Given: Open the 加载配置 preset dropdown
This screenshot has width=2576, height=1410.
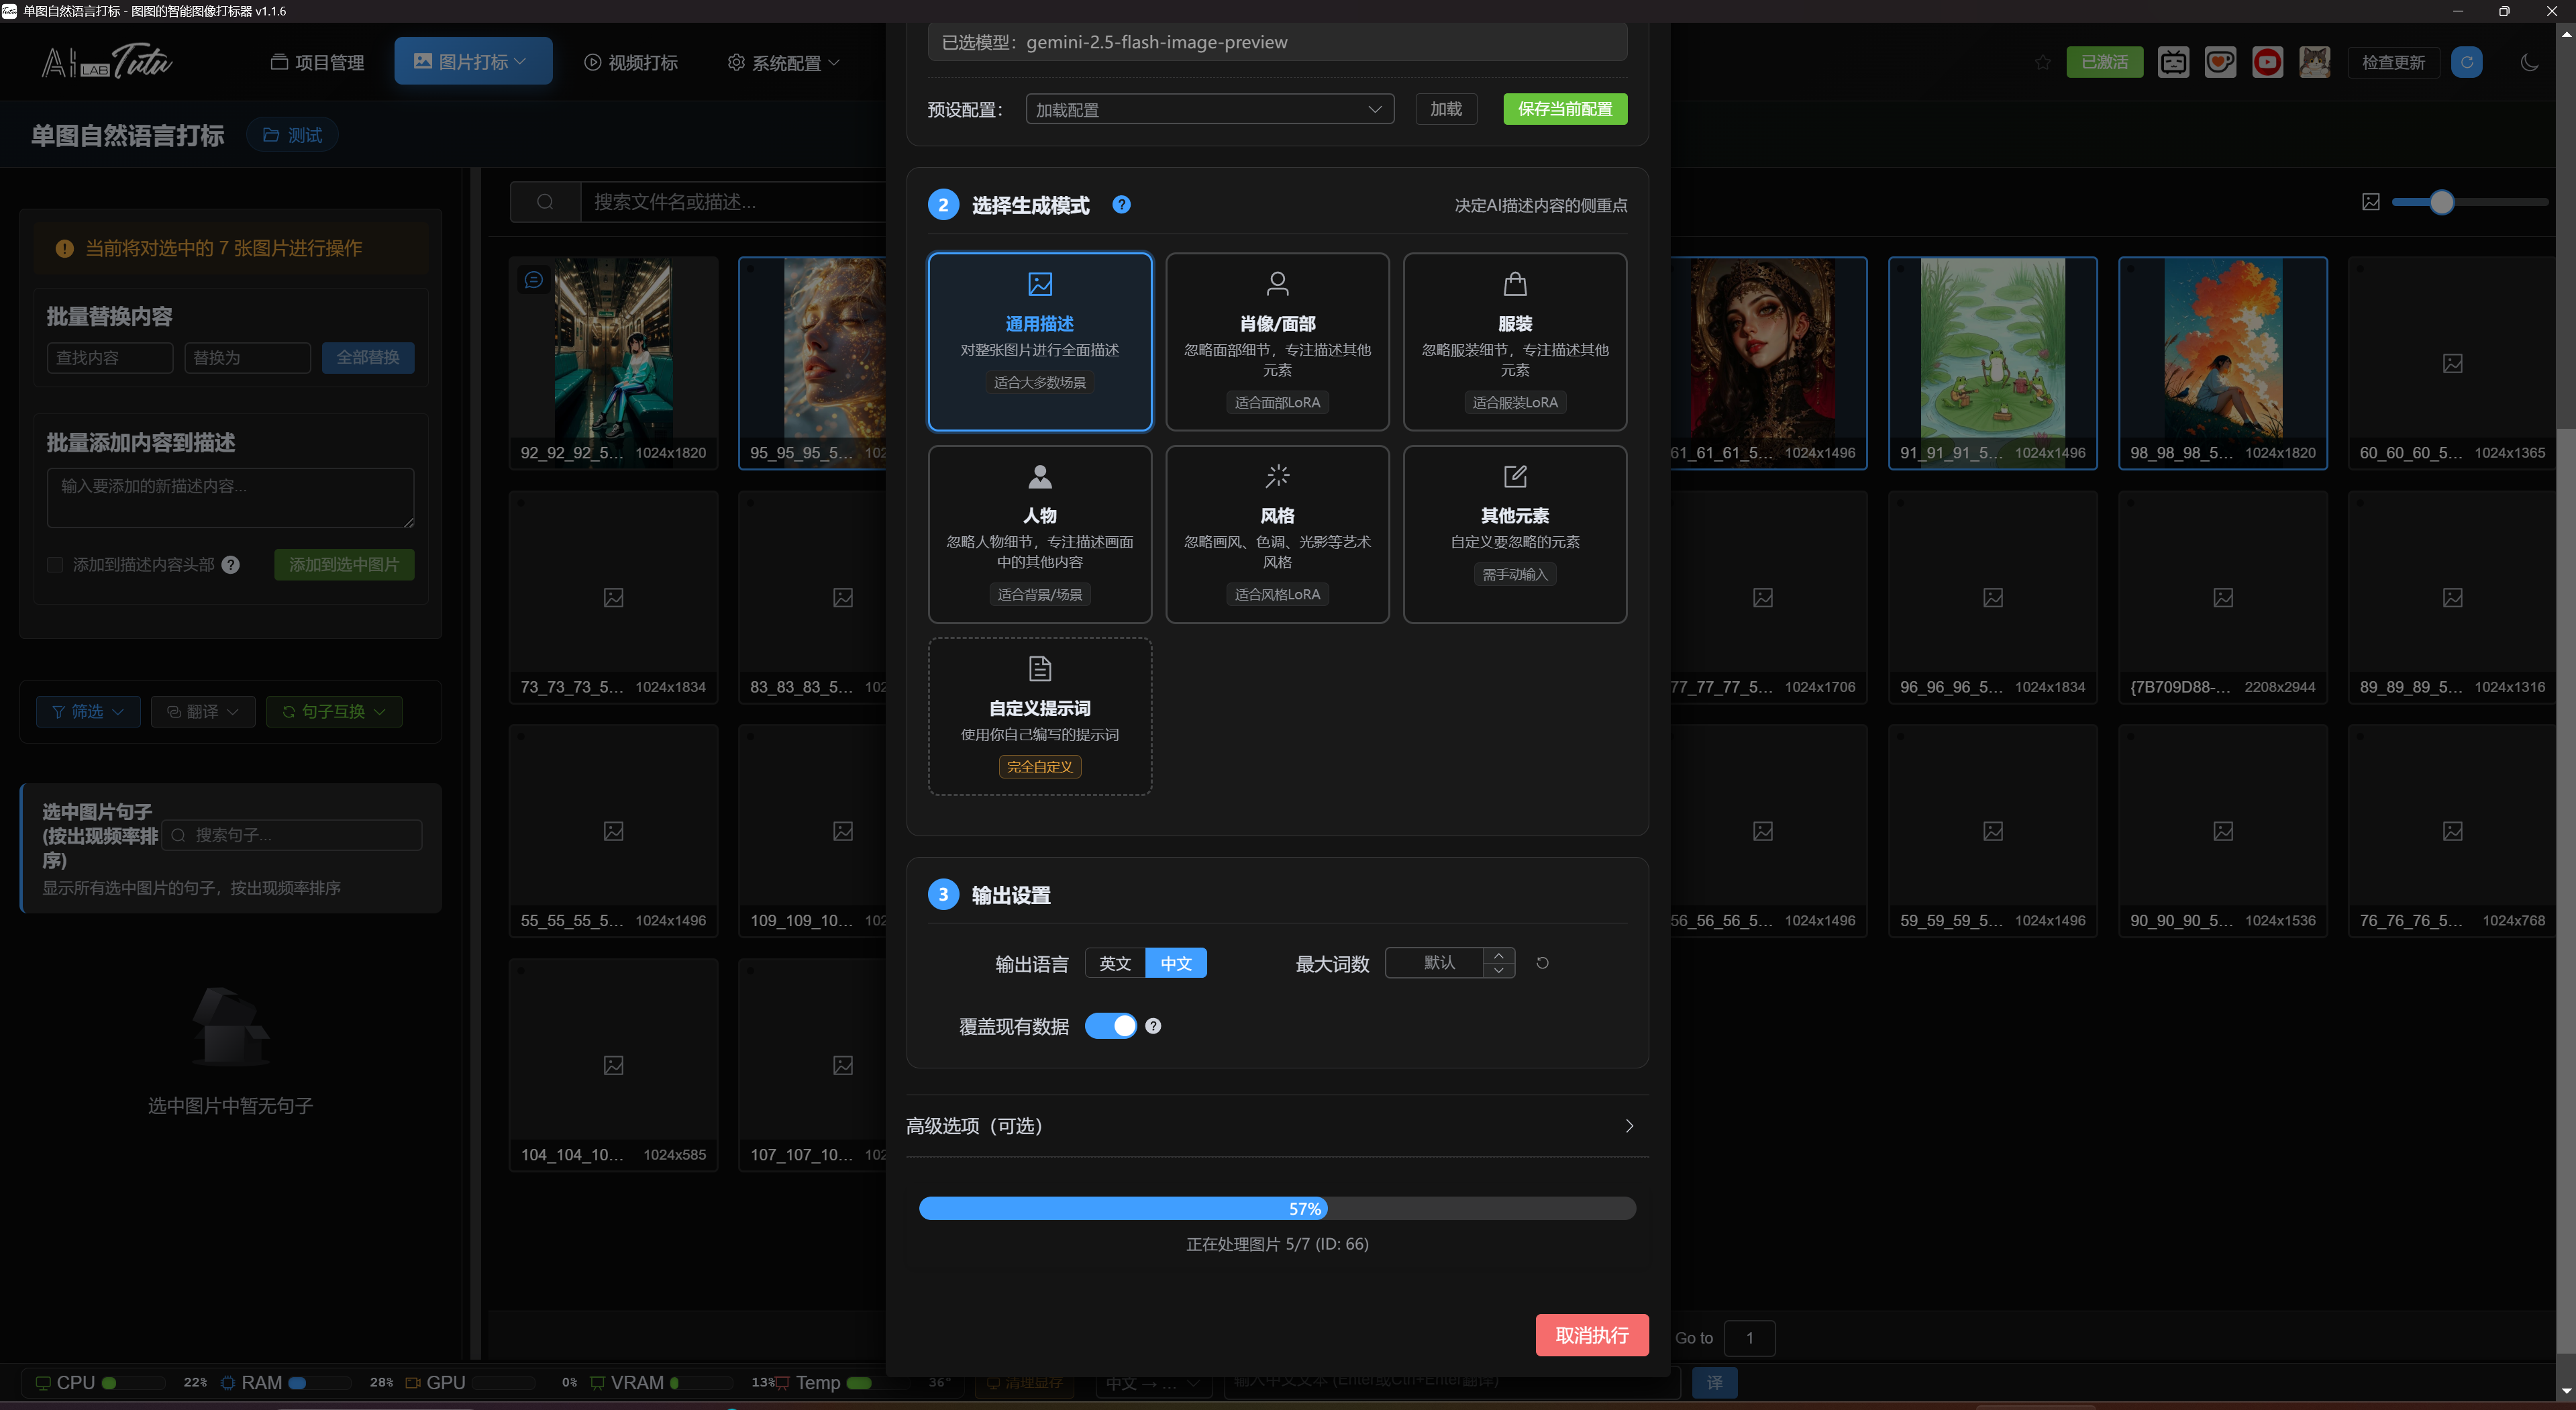Looking at the screenshot, I should [x=1209, y=109].
